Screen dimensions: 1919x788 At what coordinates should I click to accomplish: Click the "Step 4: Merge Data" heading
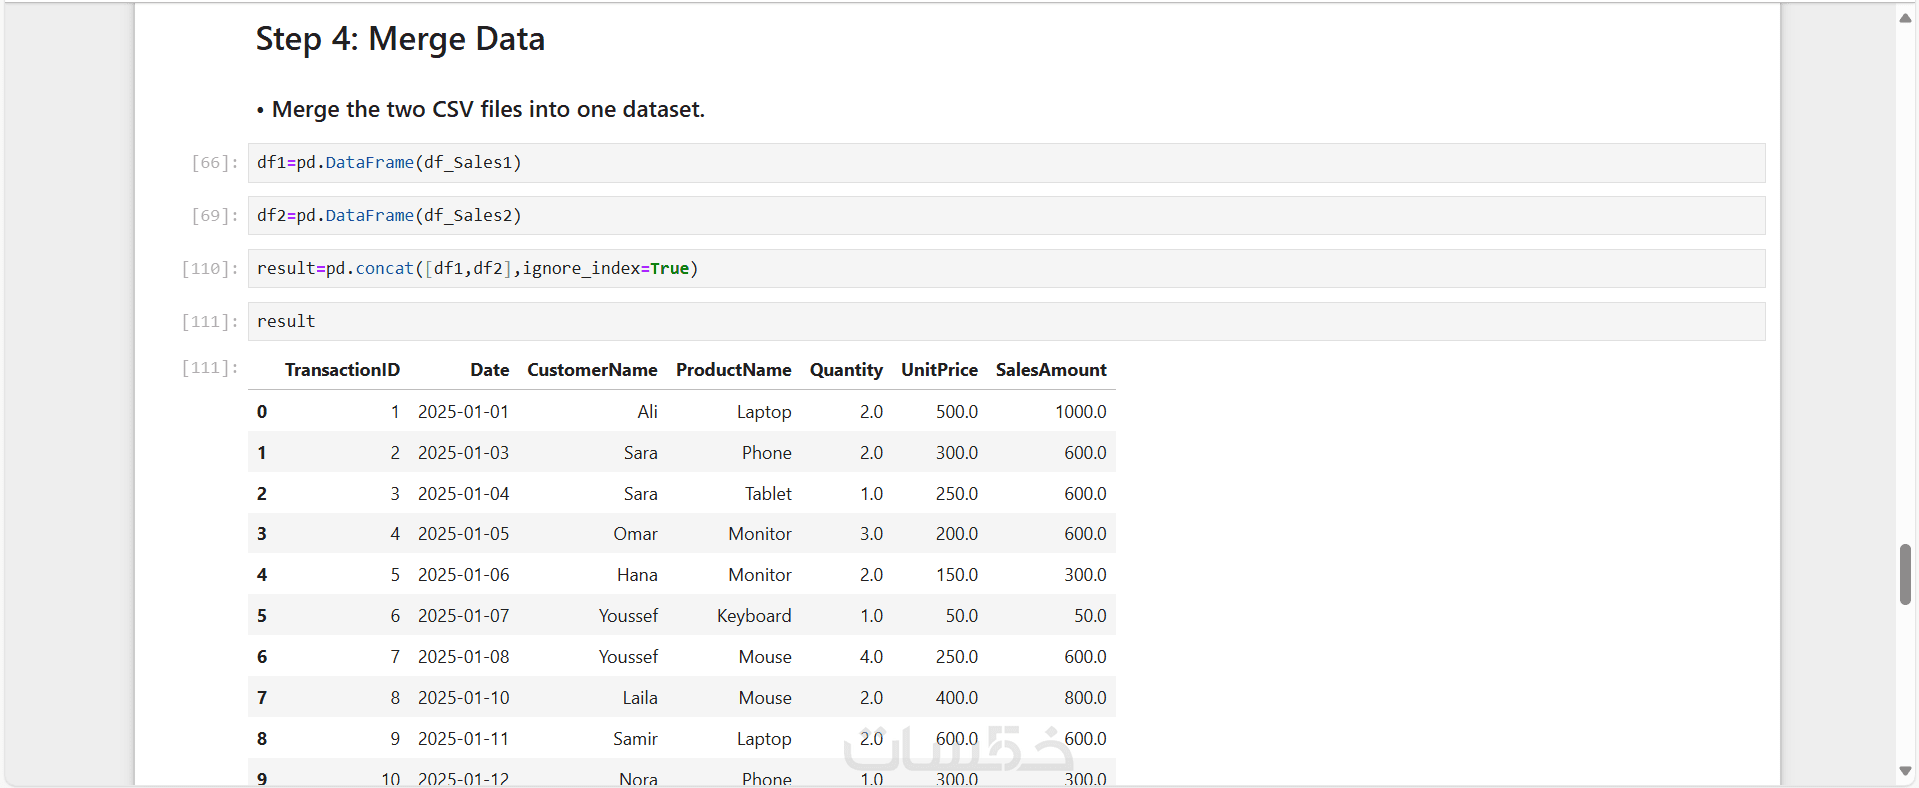(400, 39)
